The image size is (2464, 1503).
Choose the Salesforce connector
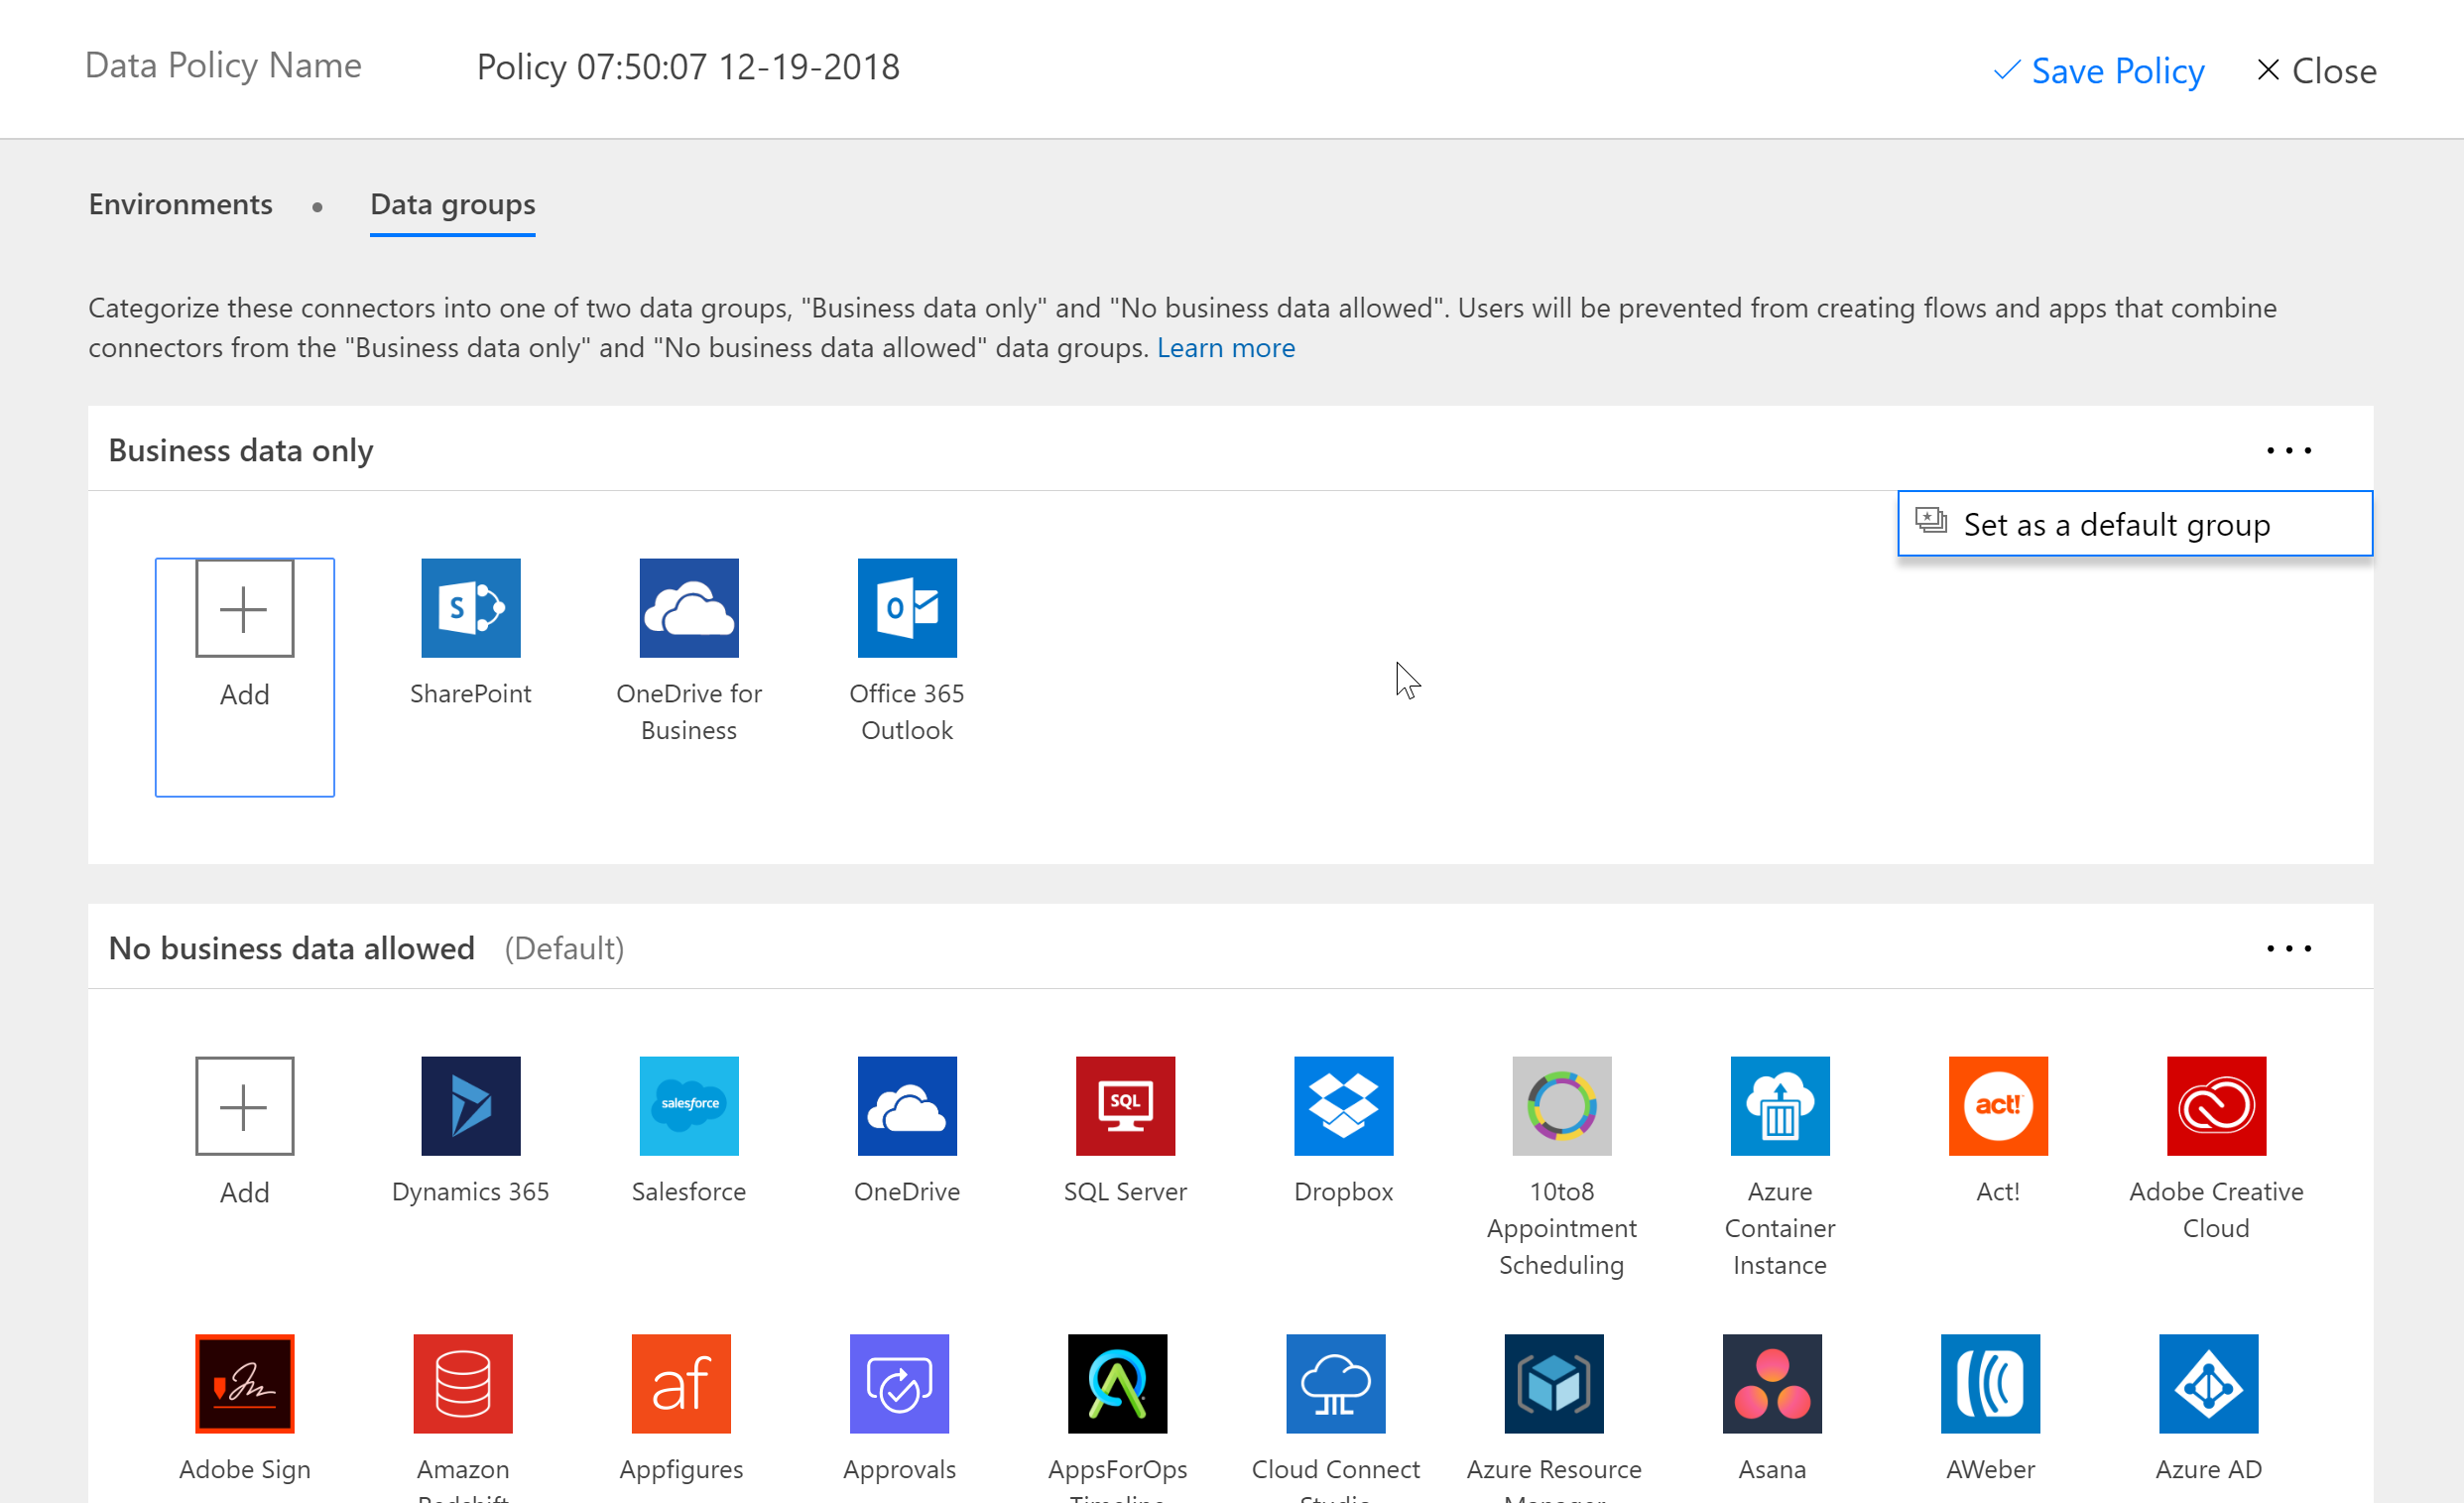pos(688,1105)
